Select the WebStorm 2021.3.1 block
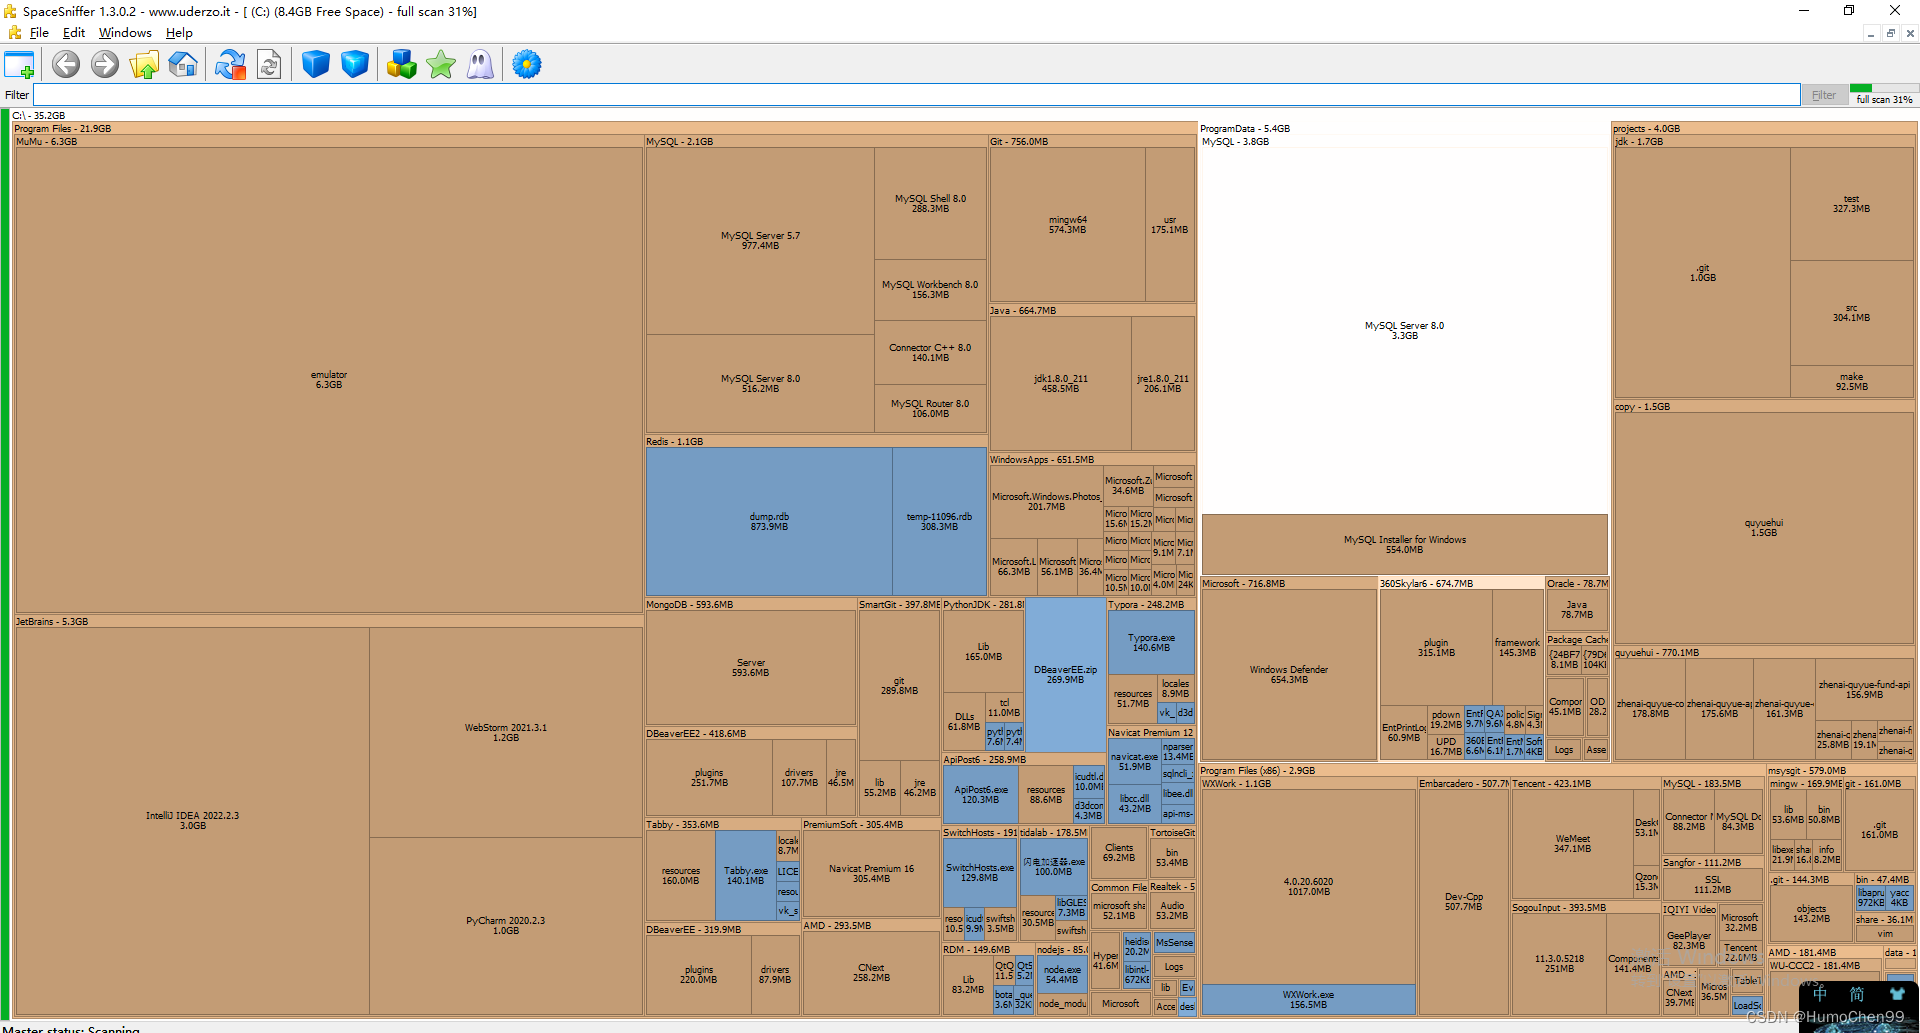The width and height of the screenshot is (1920, 1033). coord(506,733)
